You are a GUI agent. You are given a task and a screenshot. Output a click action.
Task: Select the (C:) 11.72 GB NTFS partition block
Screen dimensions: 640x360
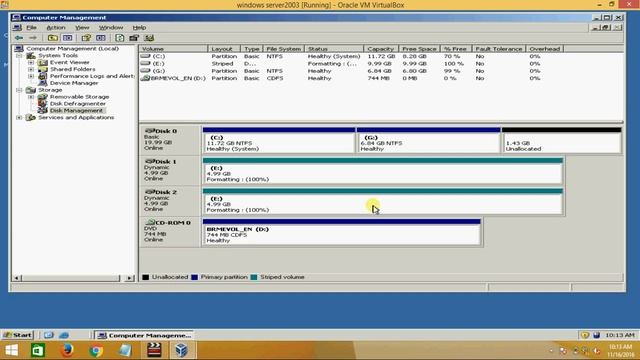tap(279, 140)
